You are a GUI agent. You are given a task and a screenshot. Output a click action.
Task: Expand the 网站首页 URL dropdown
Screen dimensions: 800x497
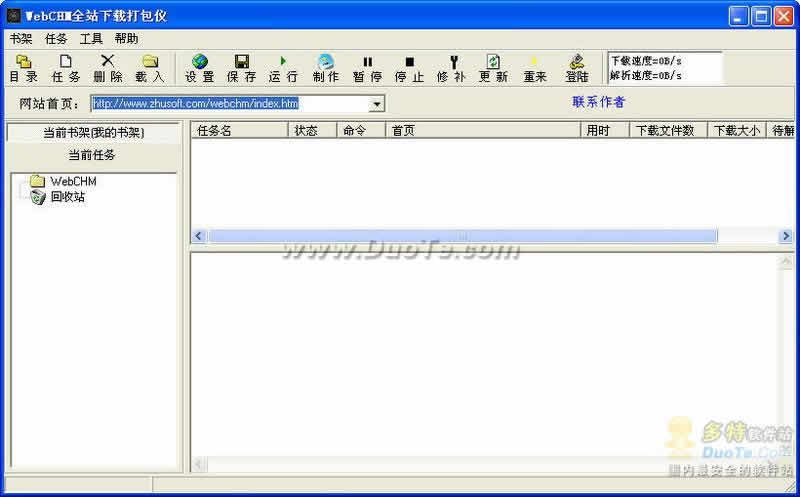click(x=377, y=104)
